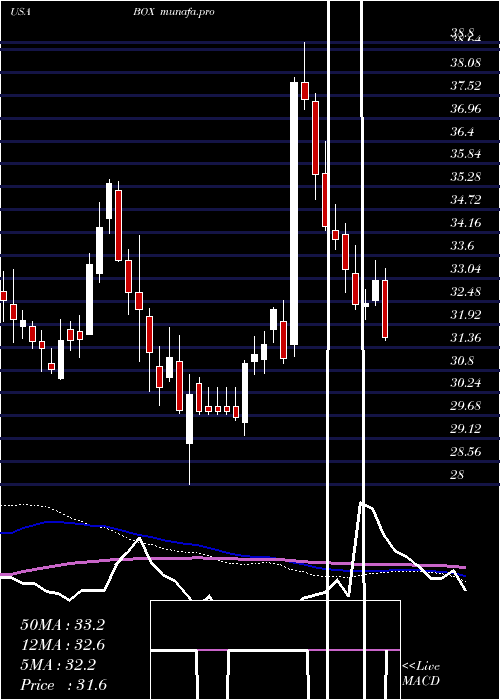This screenshot has height=700, width=500.
Task: Click the BOX munafa.pro title text
Action: tap(174, 12)
